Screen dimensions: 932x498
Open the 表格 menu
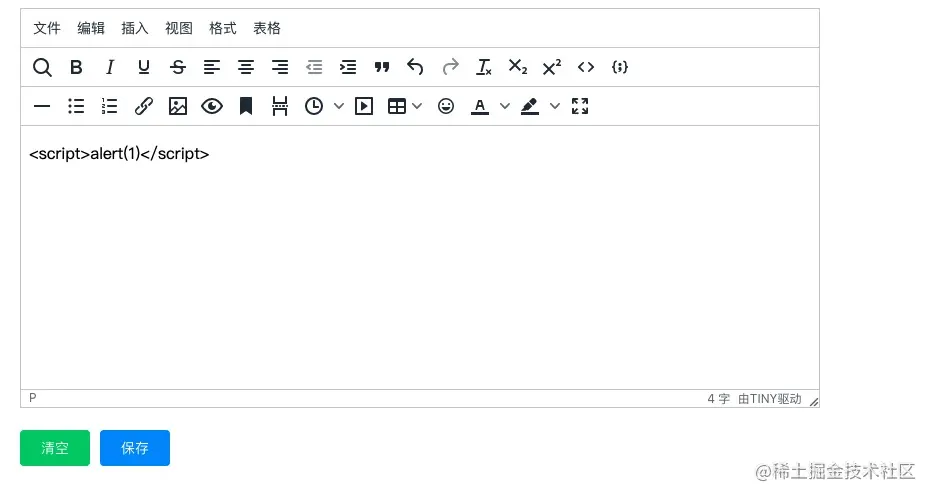tap(267, 28)
